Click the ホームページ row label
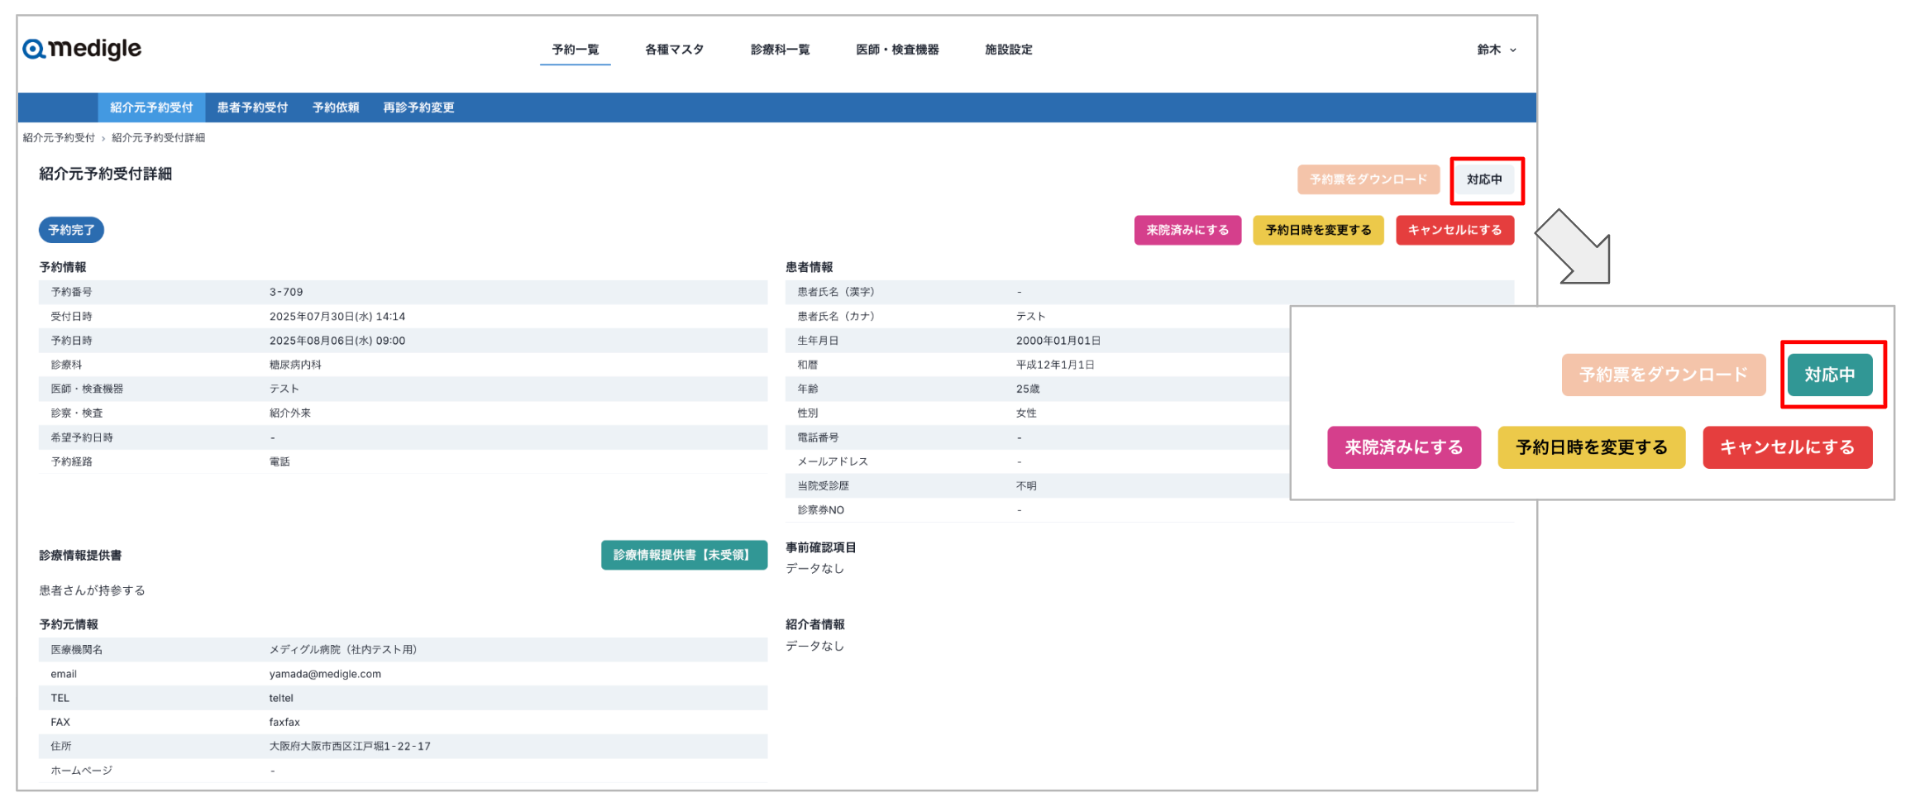The height and width of the screenshot is (808, 1920). [81, 771]
